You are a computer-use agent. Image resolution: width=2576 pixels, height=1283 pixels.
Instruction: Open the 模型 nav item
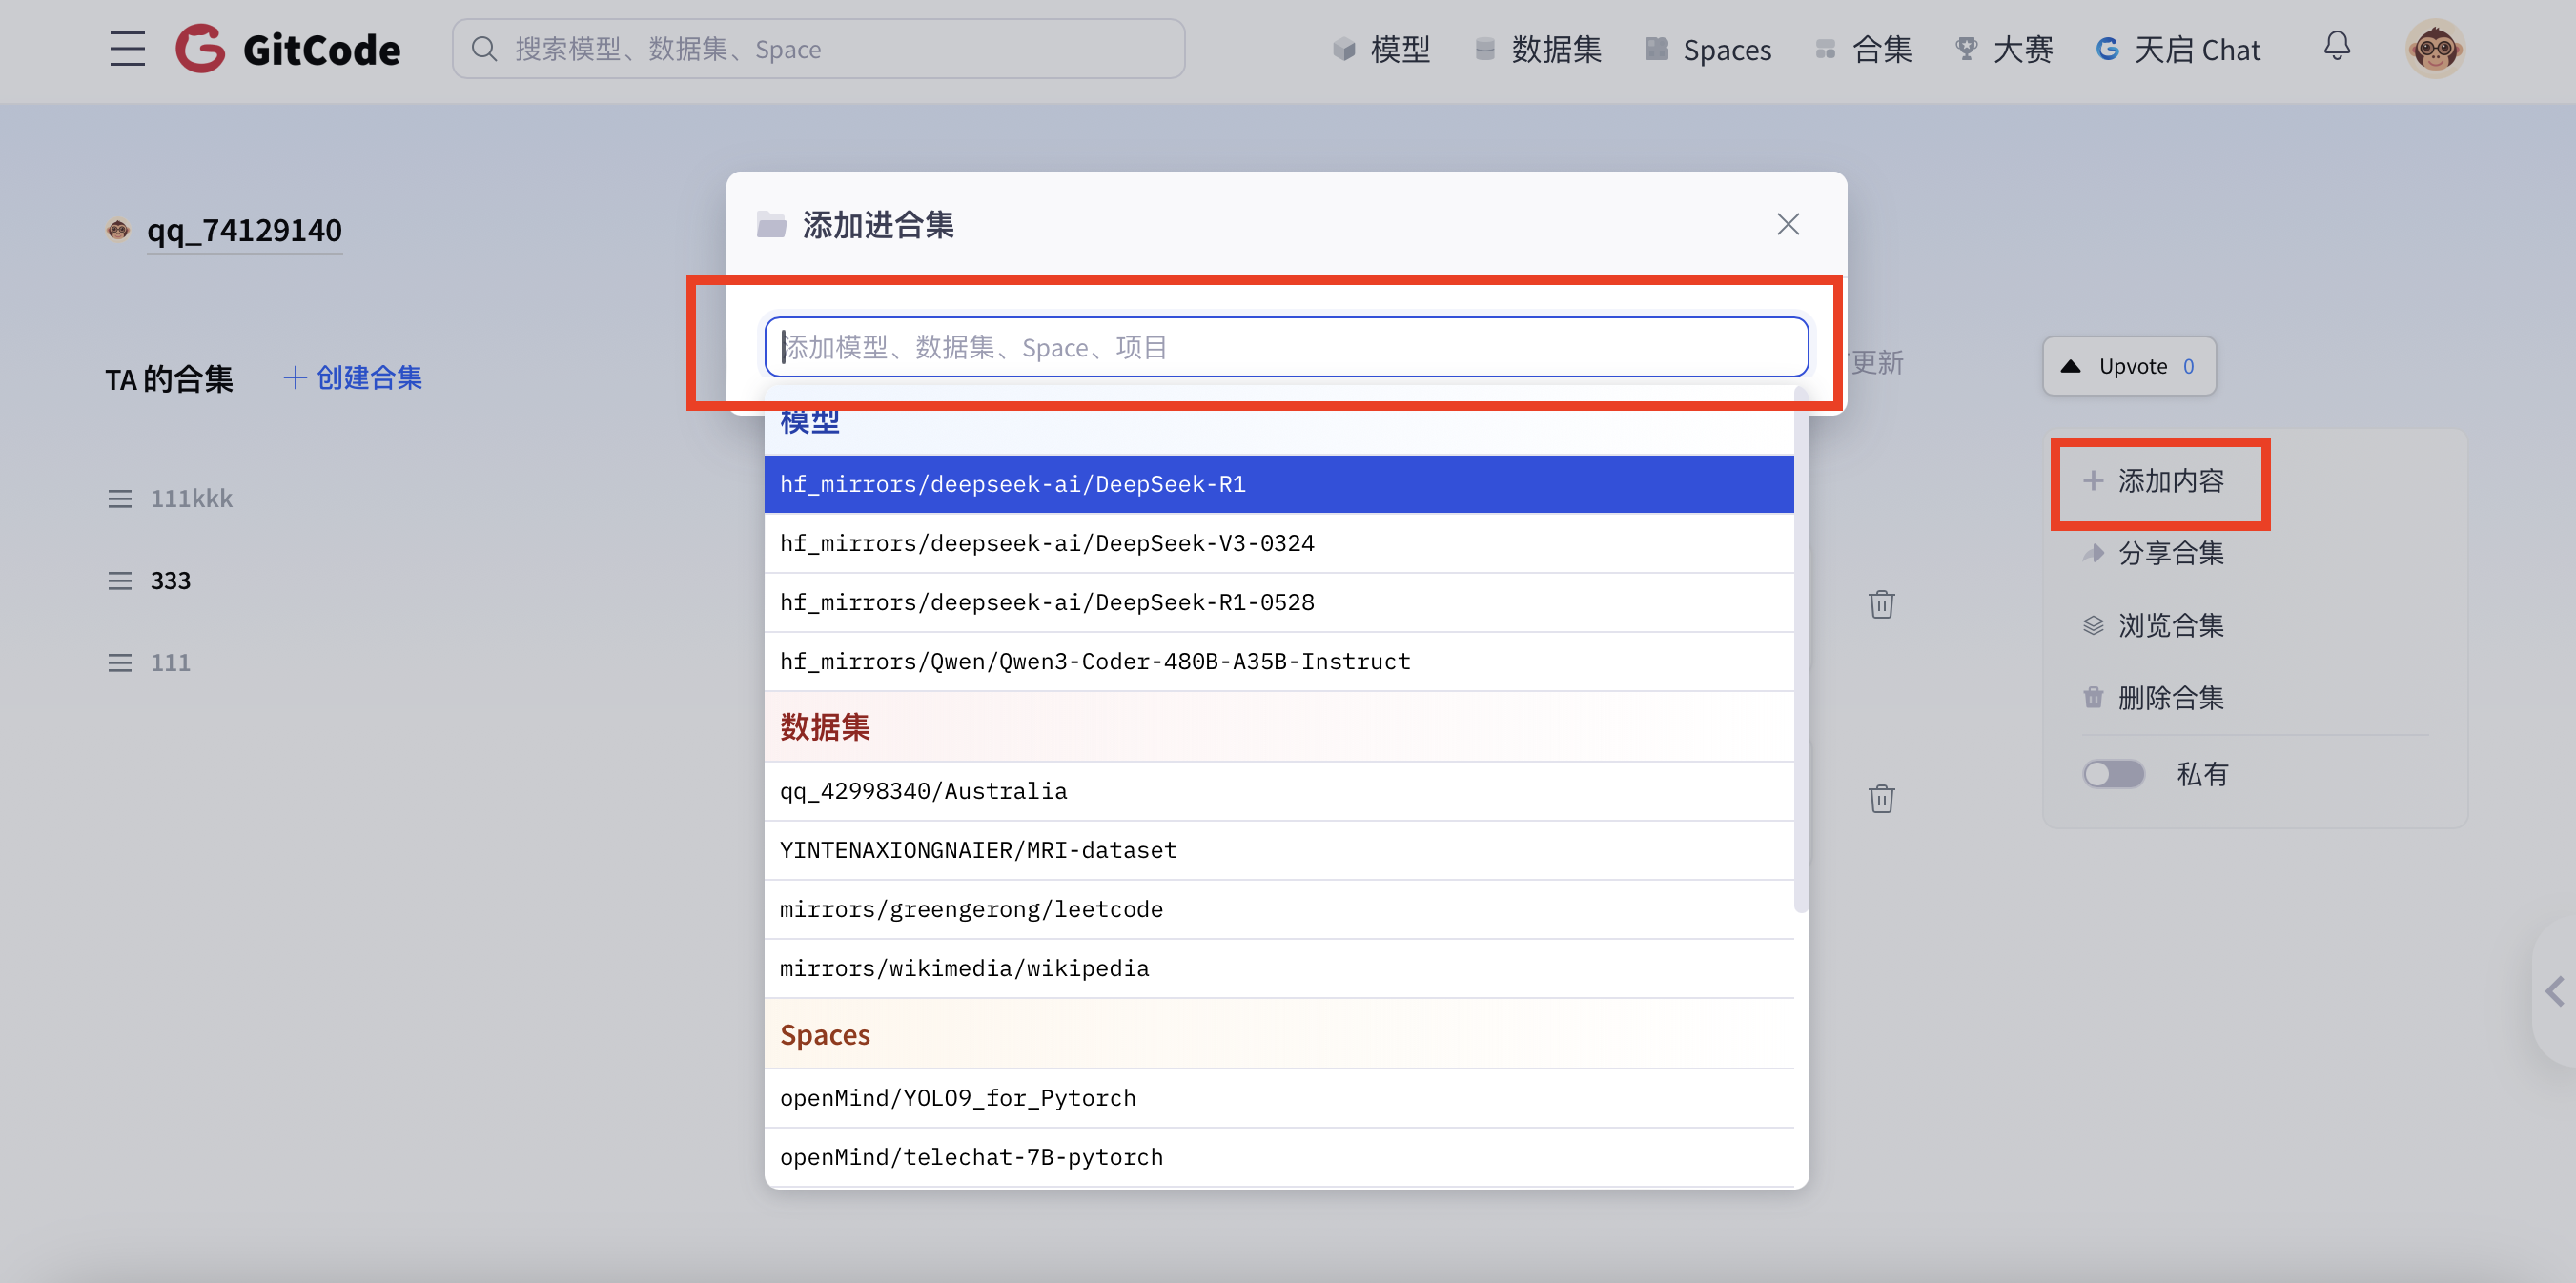[x=1381, y=49]
